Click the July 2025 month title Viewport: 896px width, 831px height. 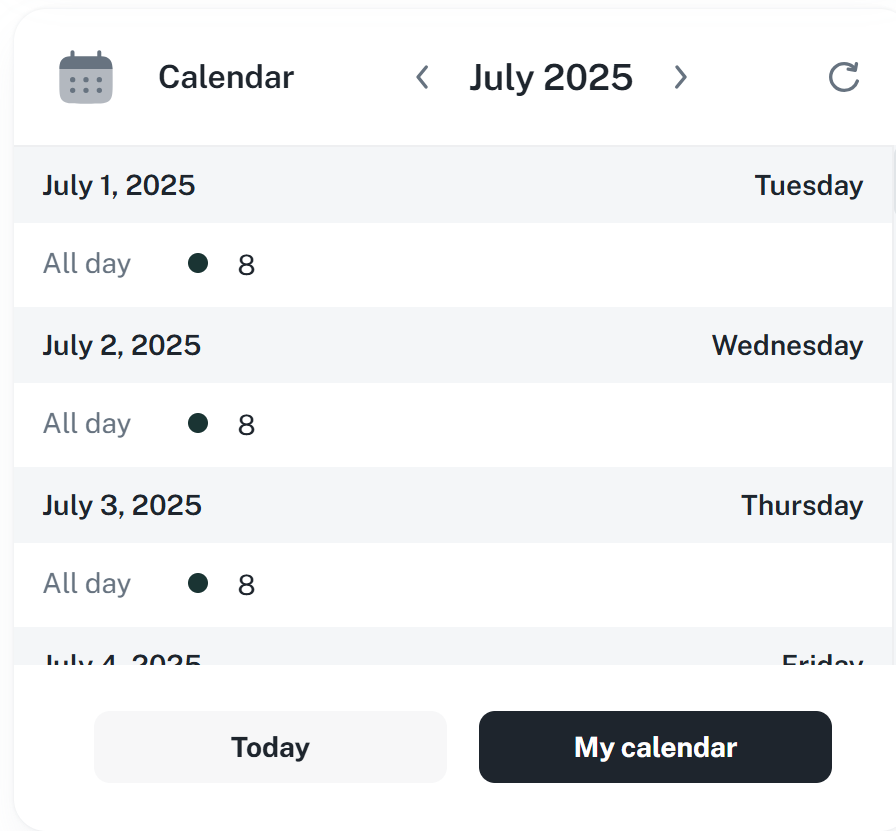pos(551,77)
